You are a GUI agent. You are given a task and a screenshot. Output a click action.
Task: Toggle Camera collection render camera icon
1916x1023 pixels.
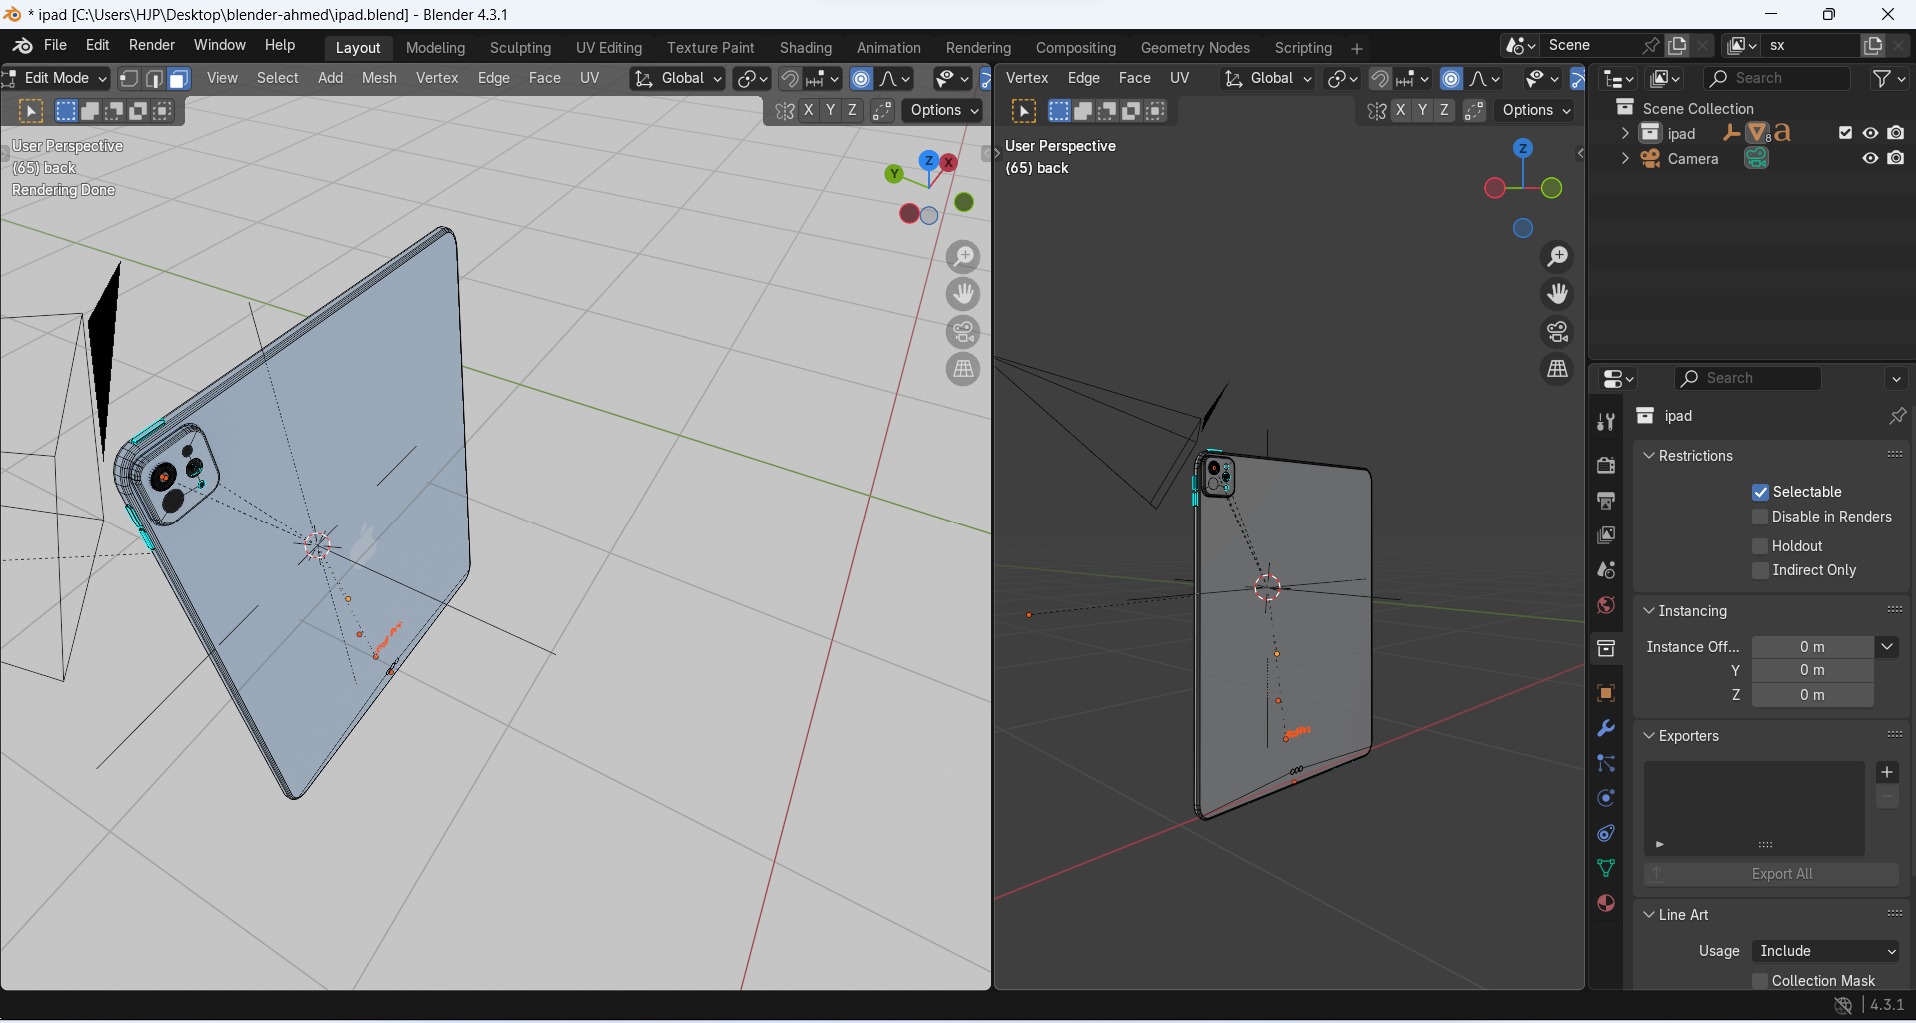pyautogui.click(x=1897, y=158)
